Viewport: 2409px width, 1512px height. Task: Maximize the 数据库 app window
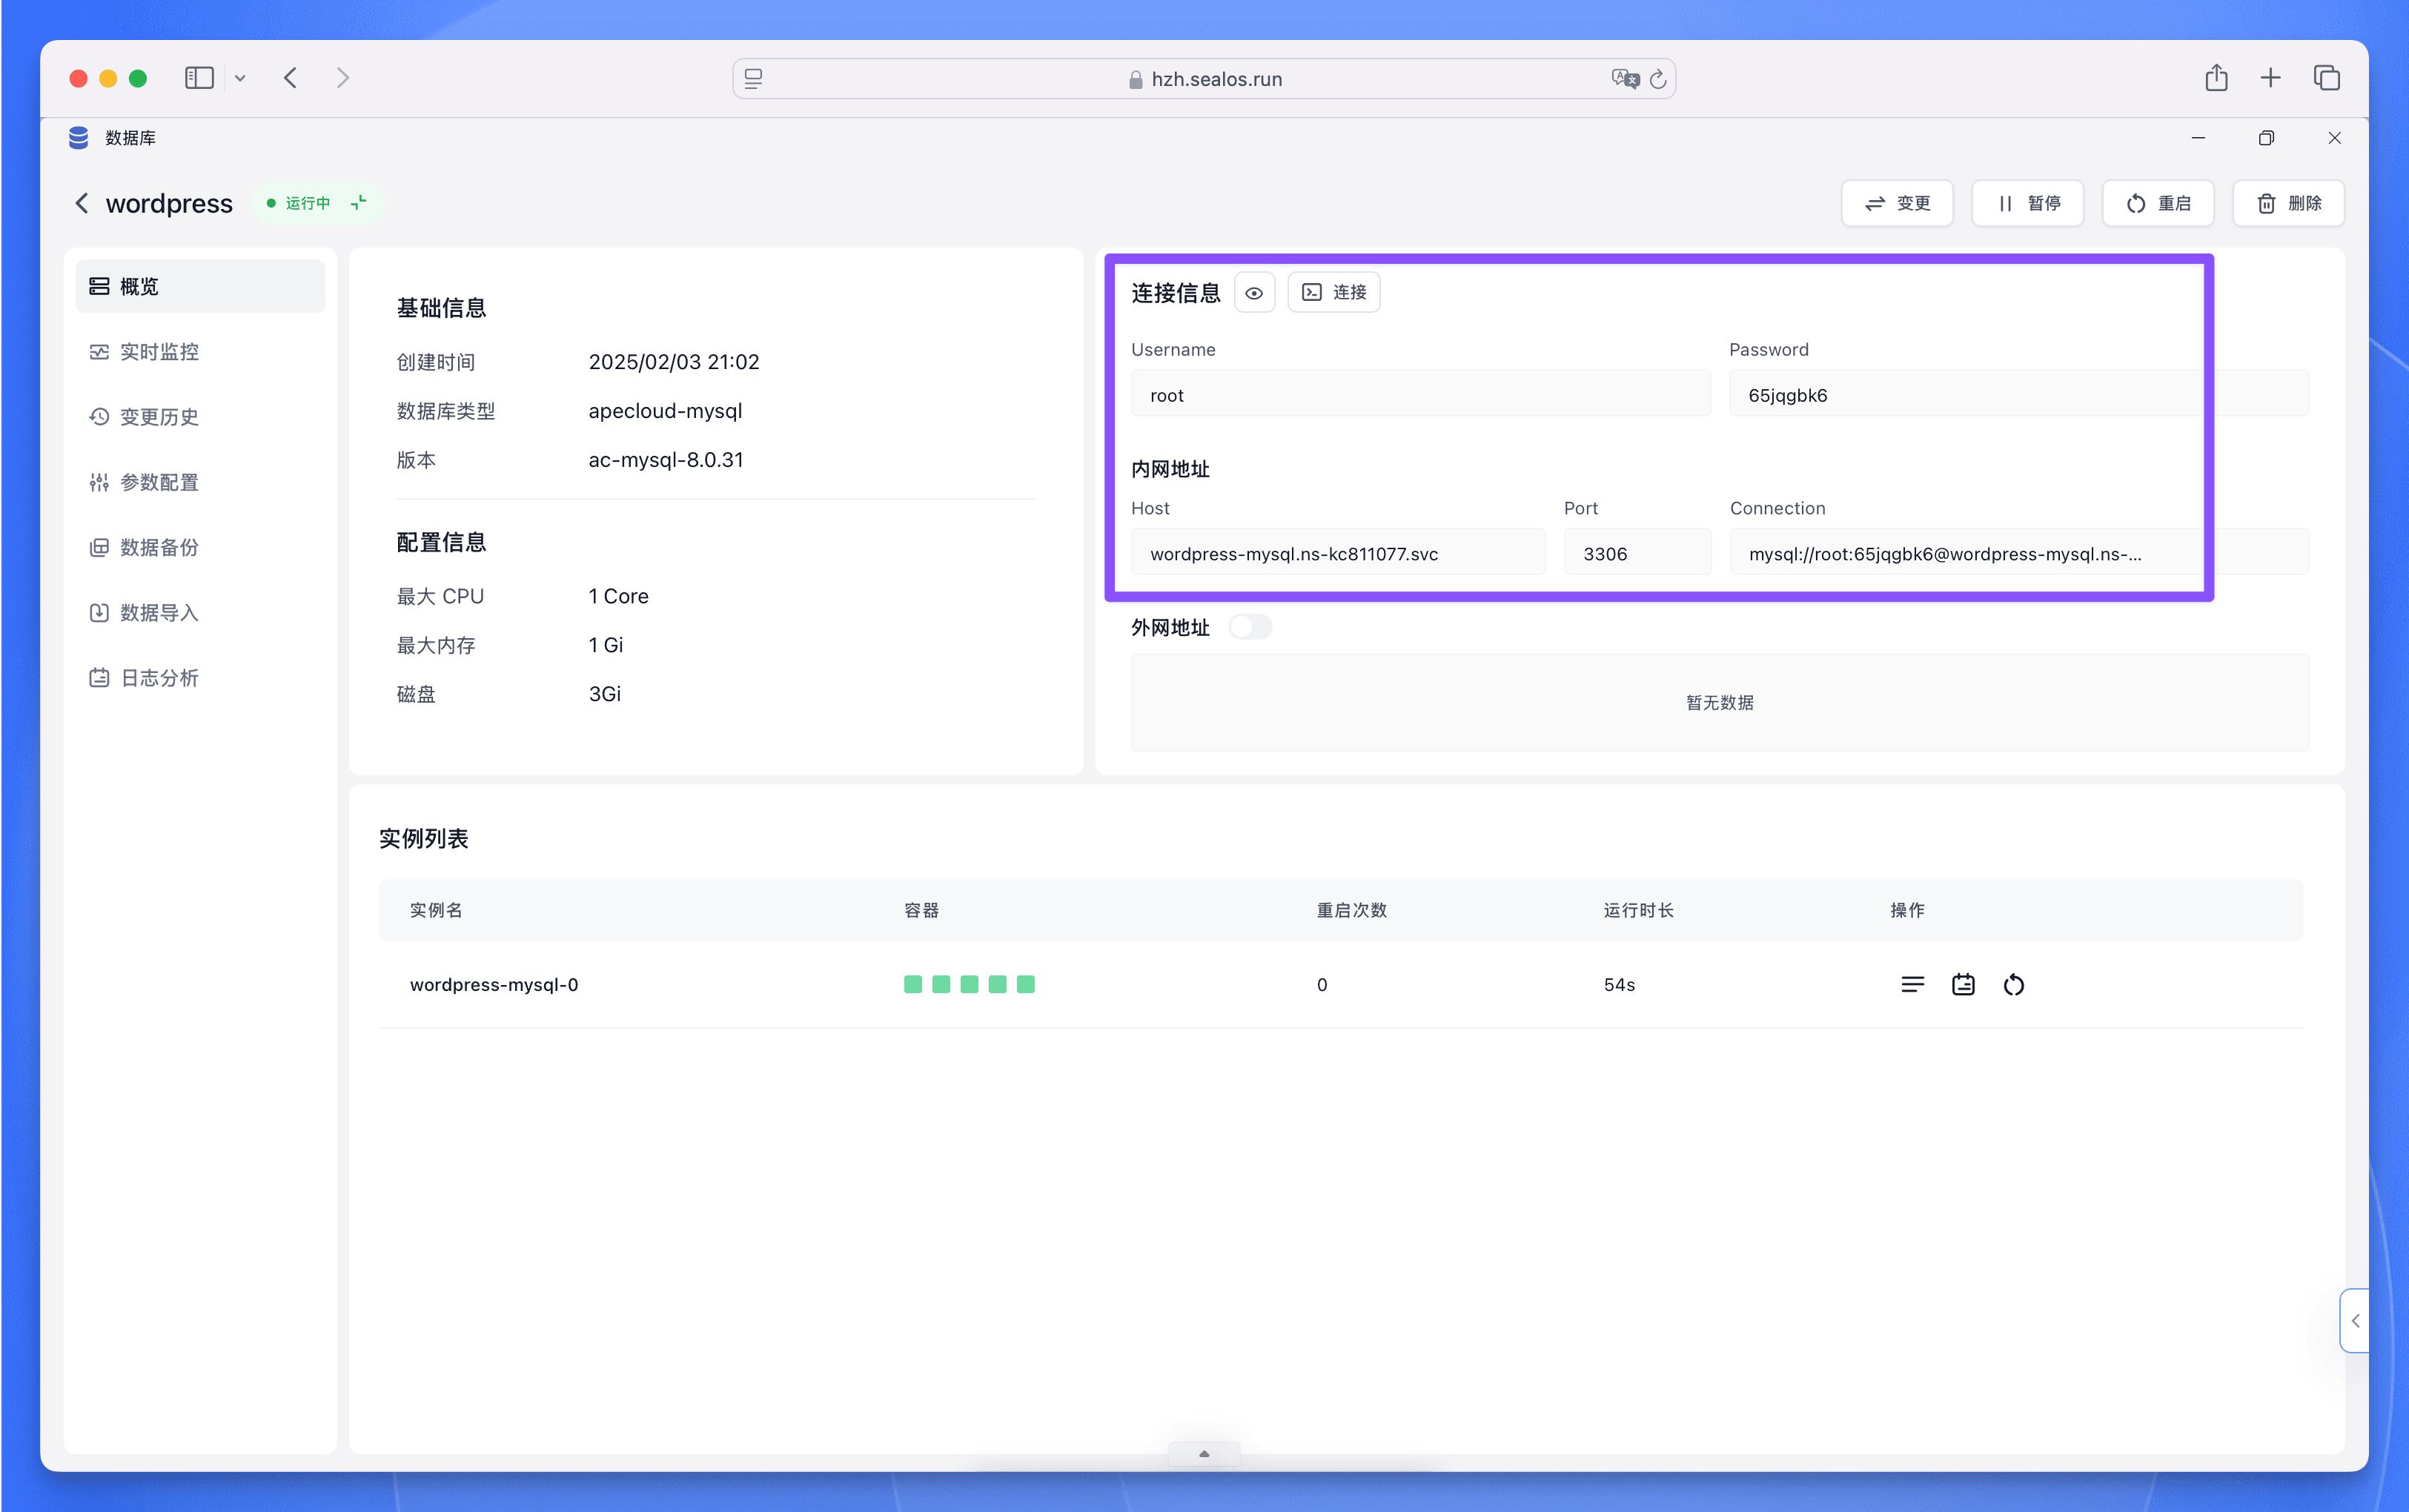pyautogui.click(x=2266, y=138)
